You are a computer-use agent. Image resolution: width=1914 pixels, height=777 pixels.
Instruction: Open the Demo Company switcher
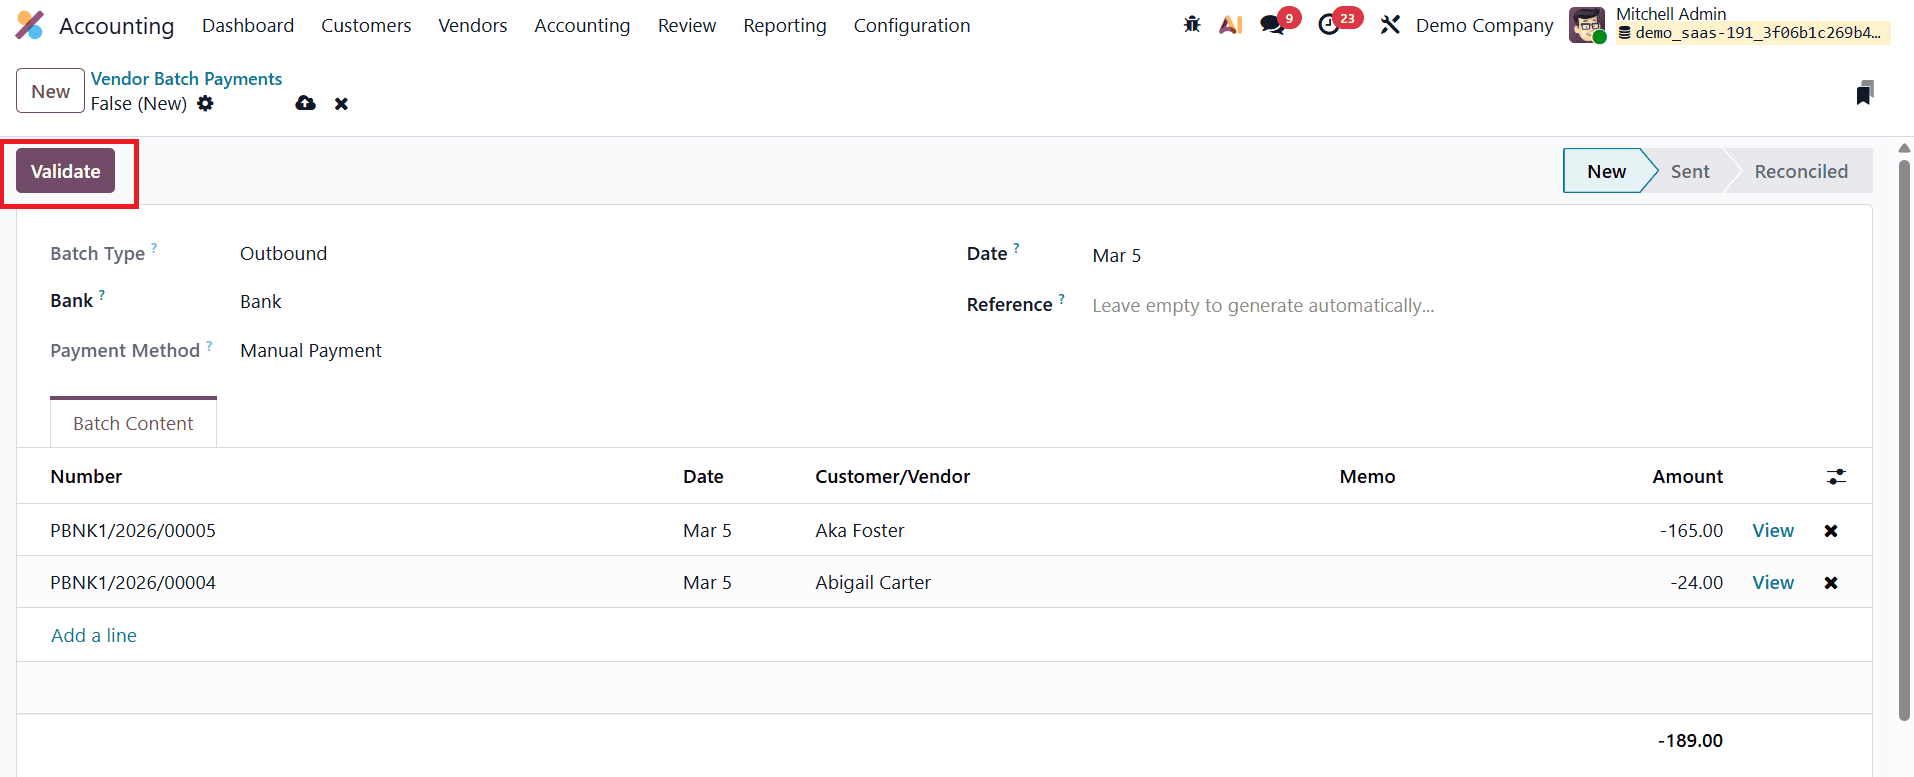tap(1484, 25)
